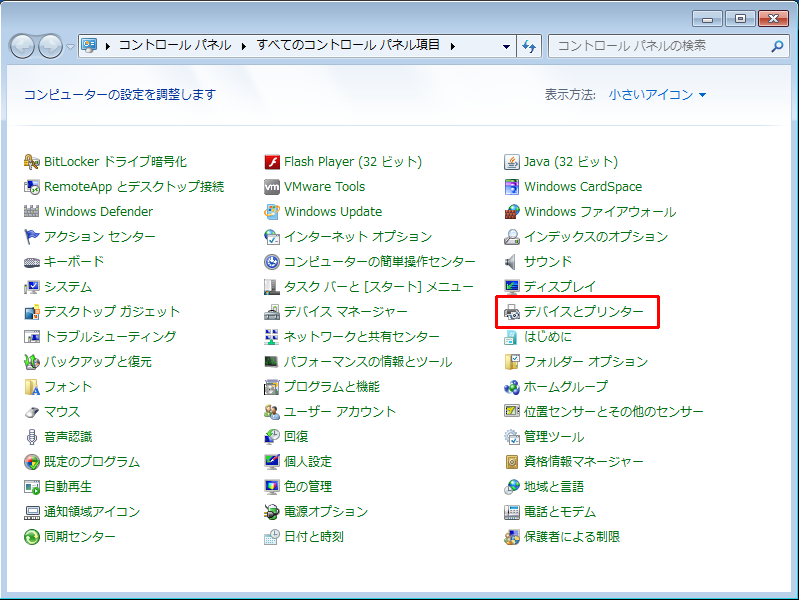Open the 音声認識 microphone icon
Viewport: 799px width, 600px height.
pos(32,437)
